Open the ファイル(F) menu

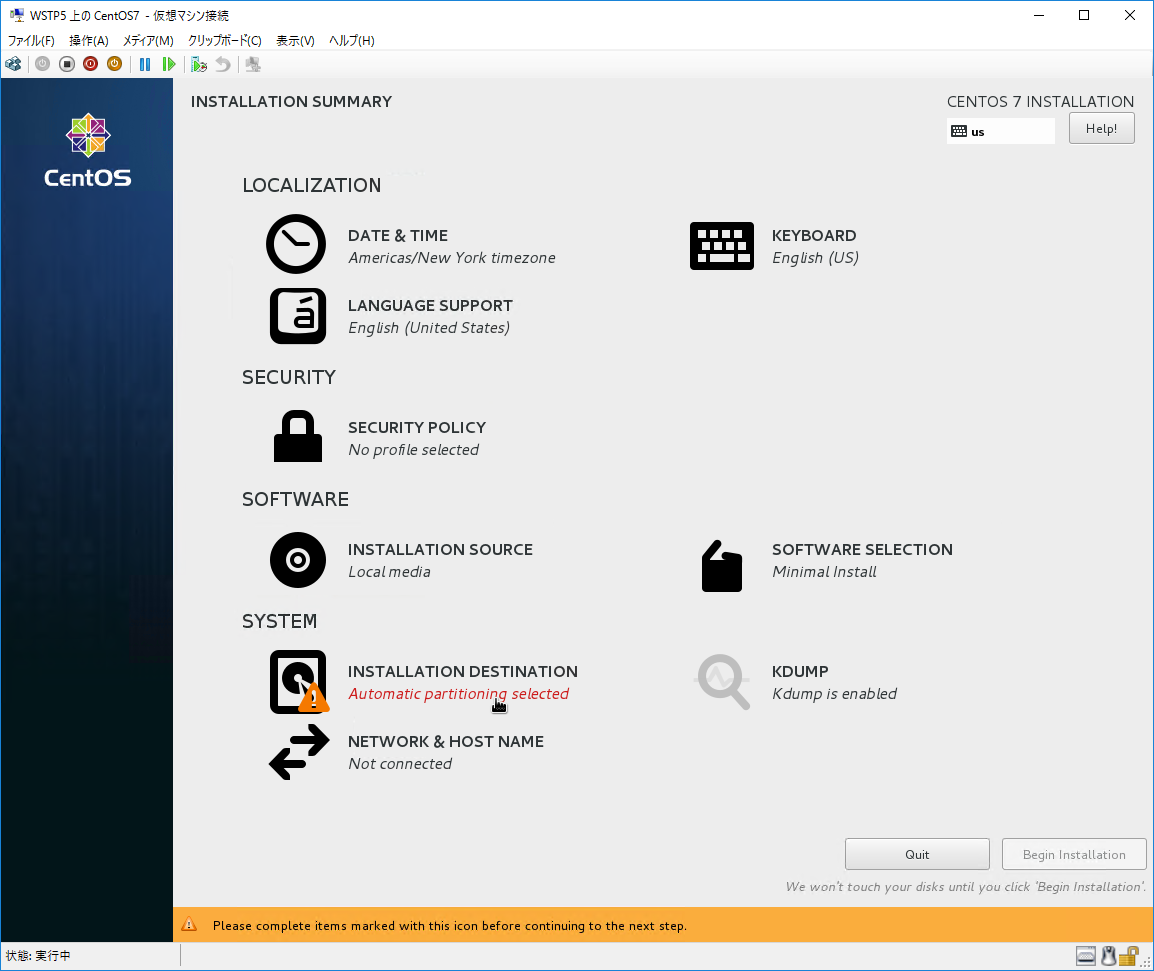pos(31,40)
